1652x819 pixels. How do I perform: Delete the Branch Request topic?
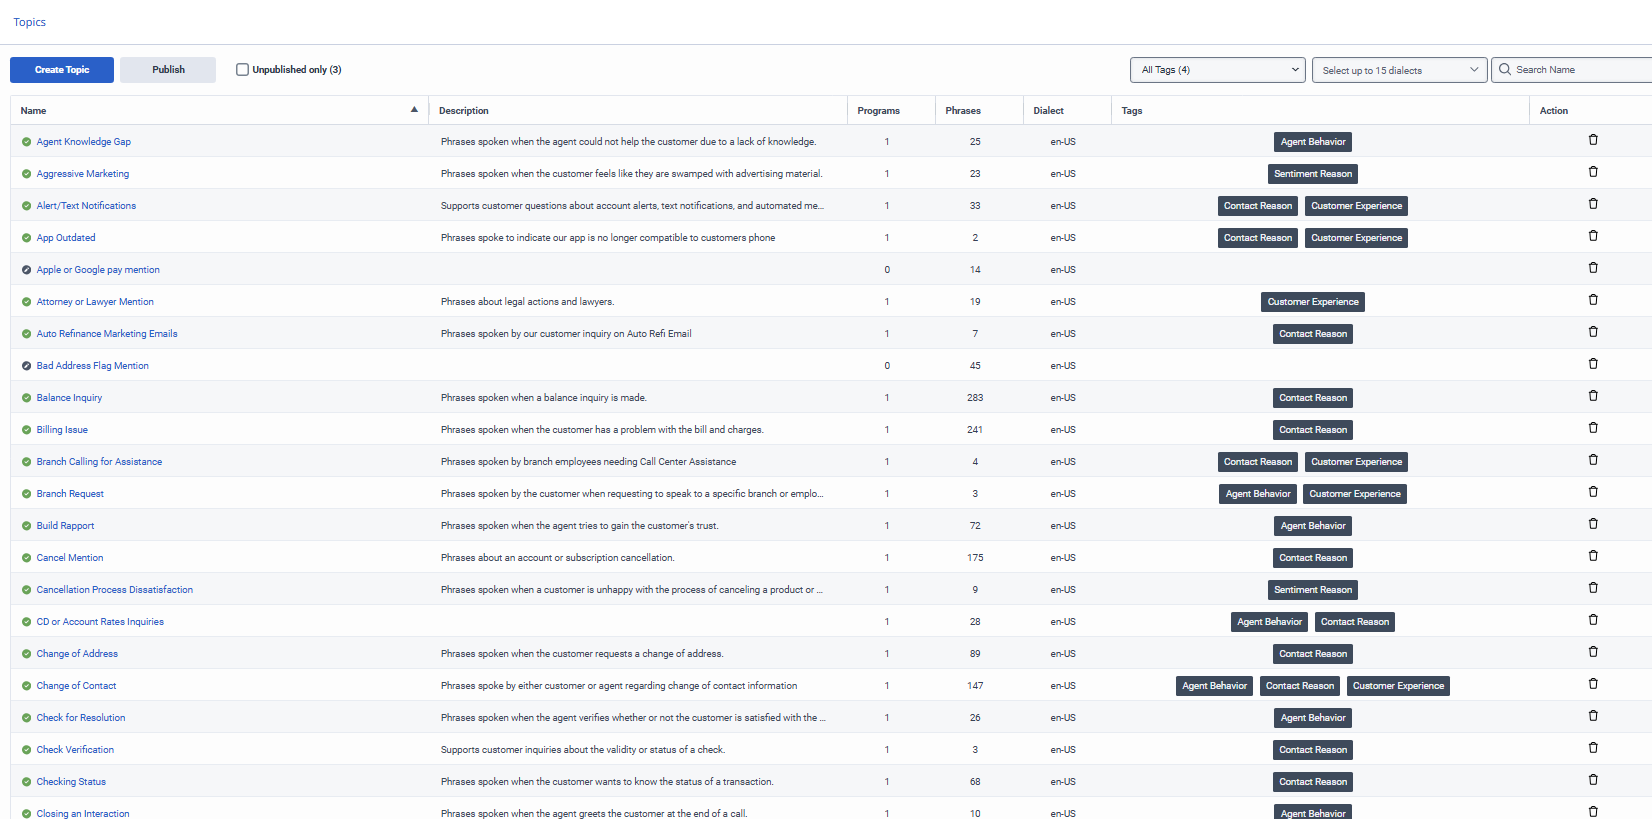tap(1593, 492)
